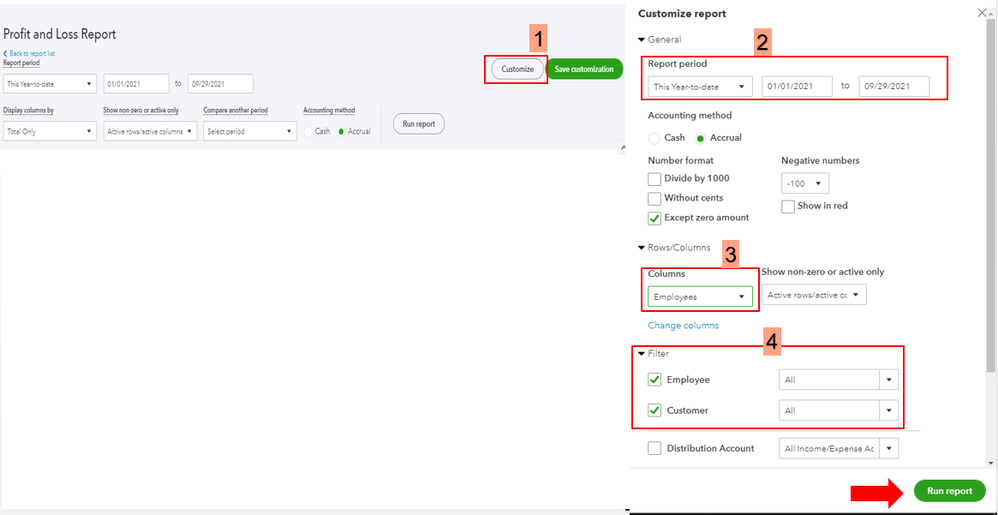Uncheck the Customer filter checkbox
The width and height of the screenshot is (998, 515).
click(655, 410)
